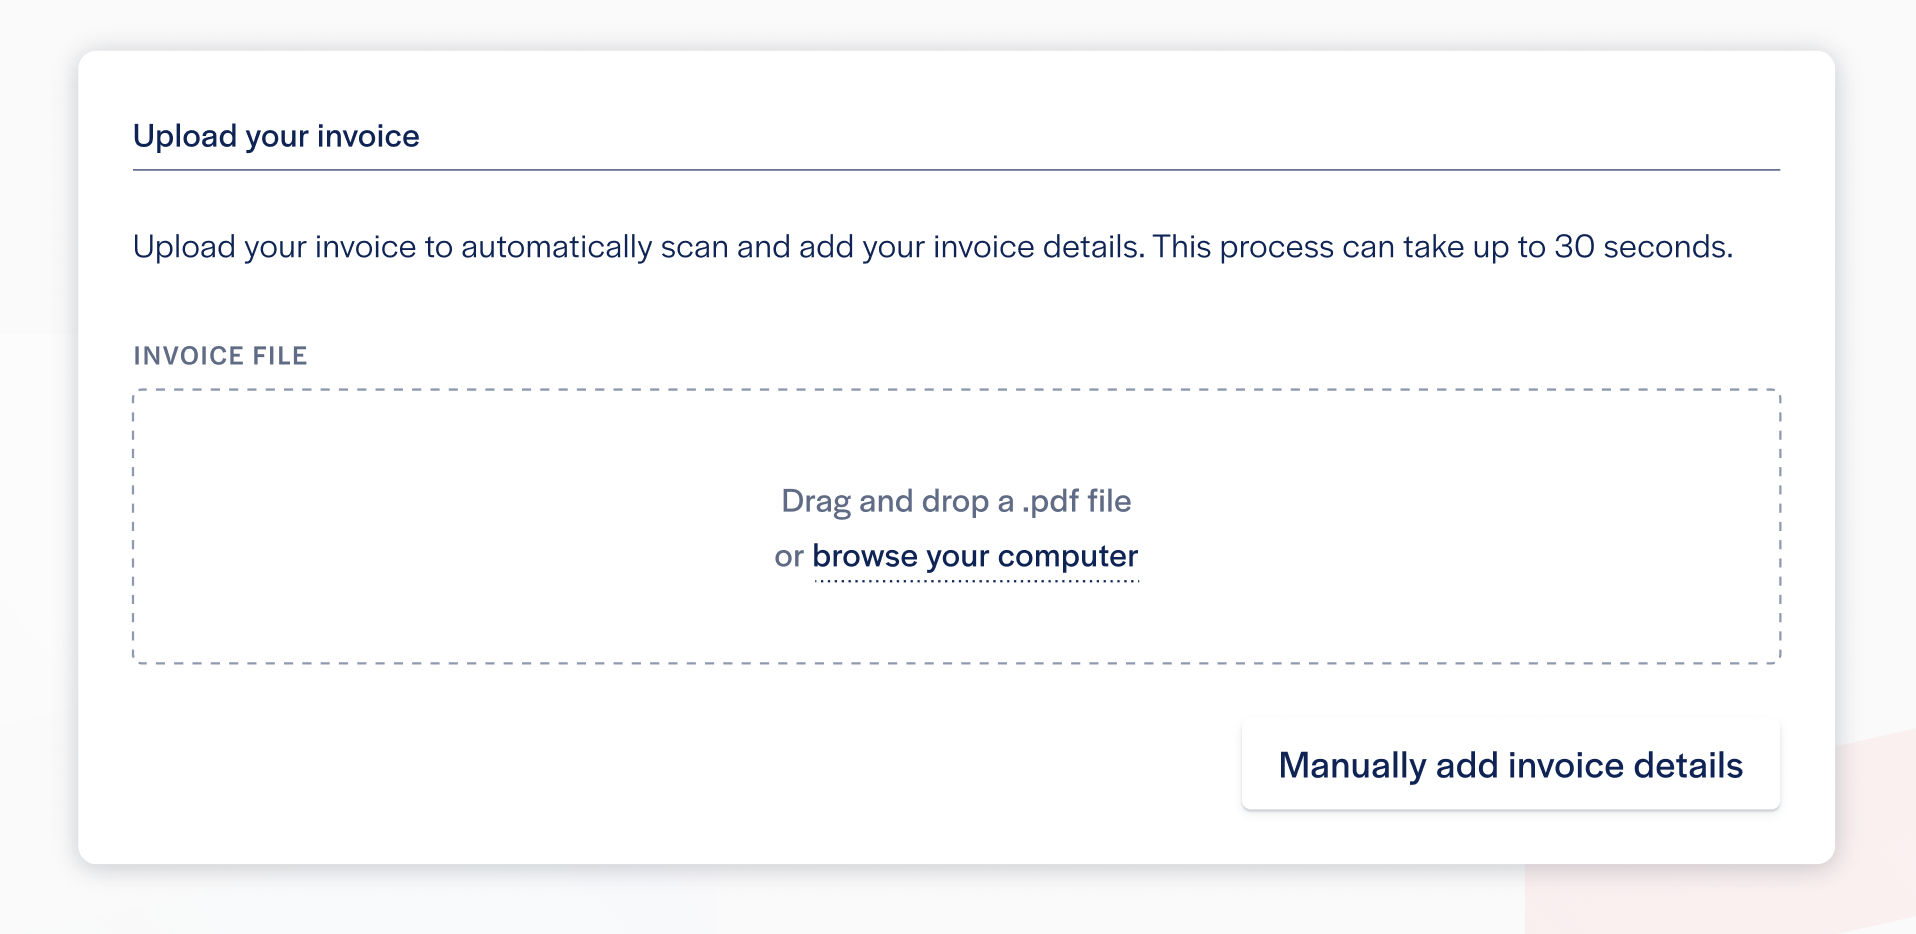
Task: Select browse your computer to choose a file
Action: coord(974,556)
